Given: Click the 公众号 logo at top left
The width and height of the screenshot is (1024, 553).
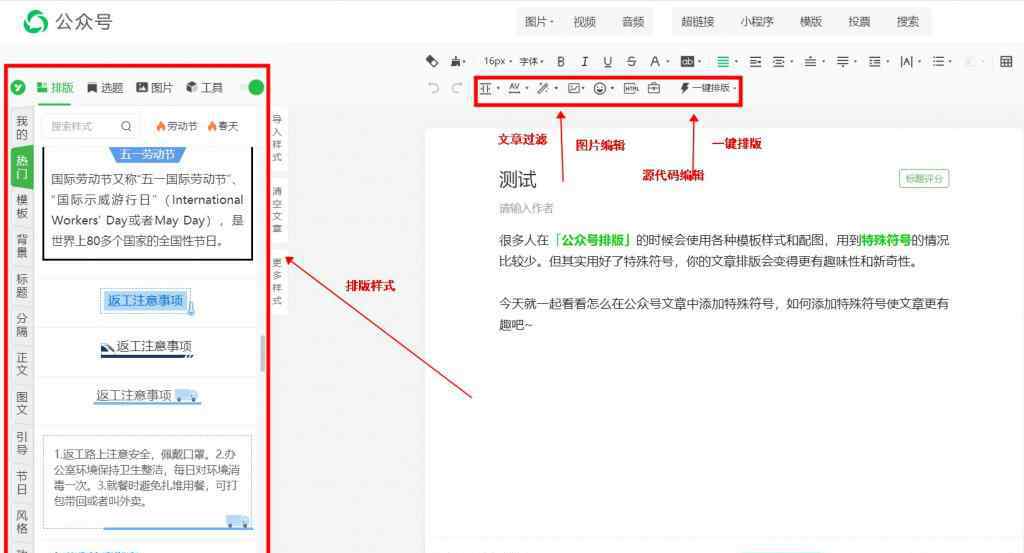Looking at the screenshot, I should 68,22.
